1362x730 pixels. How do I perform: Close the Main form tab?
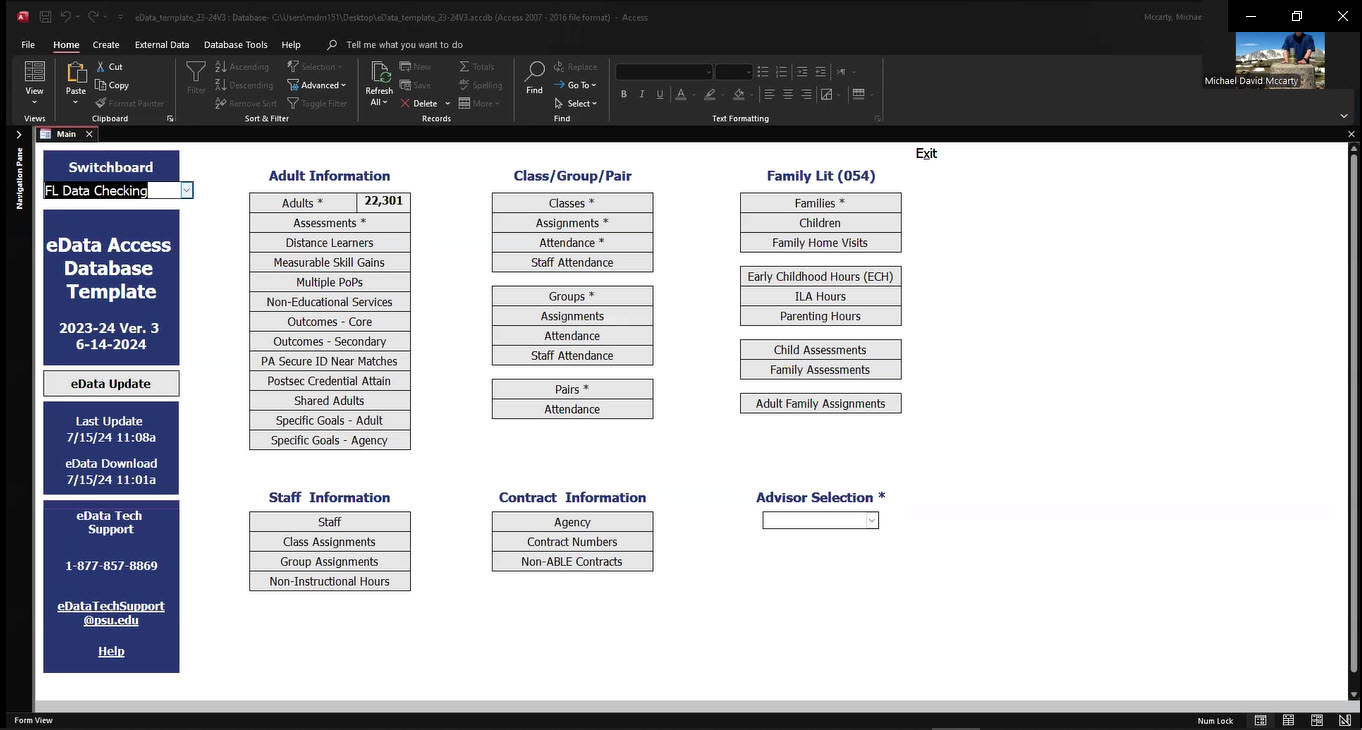click(89, 134)
